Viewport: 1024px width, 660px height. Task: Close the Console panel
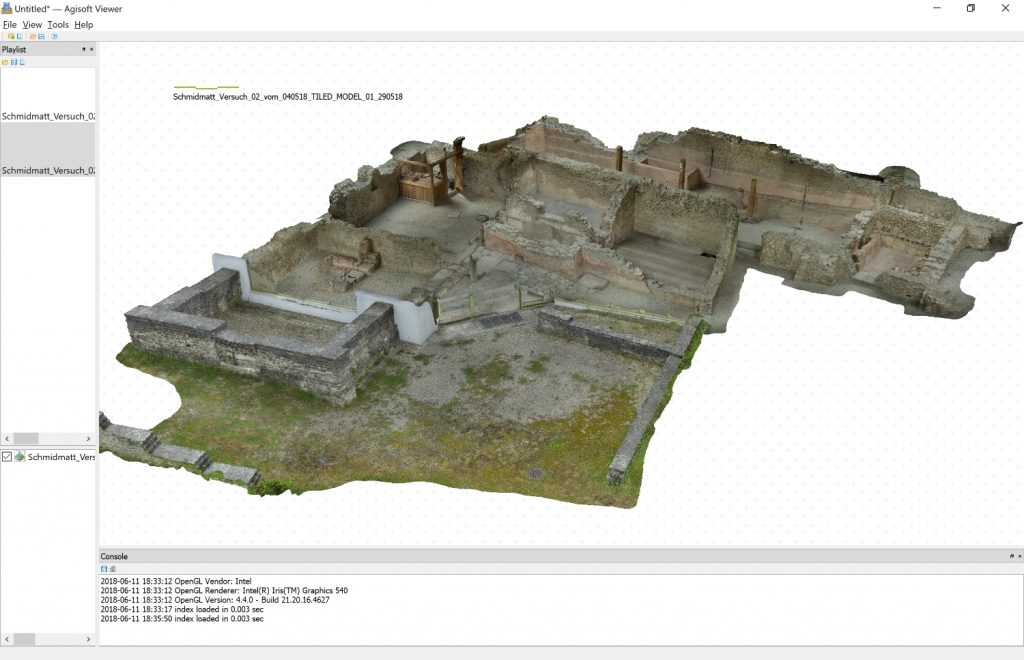(x=1018, y=556)
